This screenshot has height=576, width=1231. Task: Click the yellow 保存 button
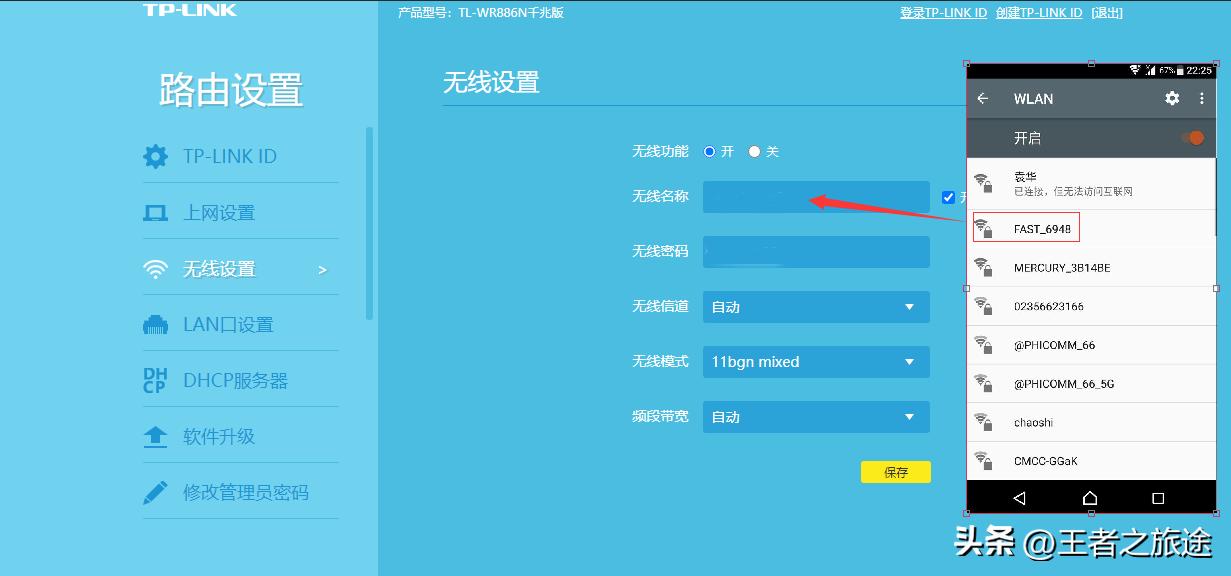click(x=895, y=471)
